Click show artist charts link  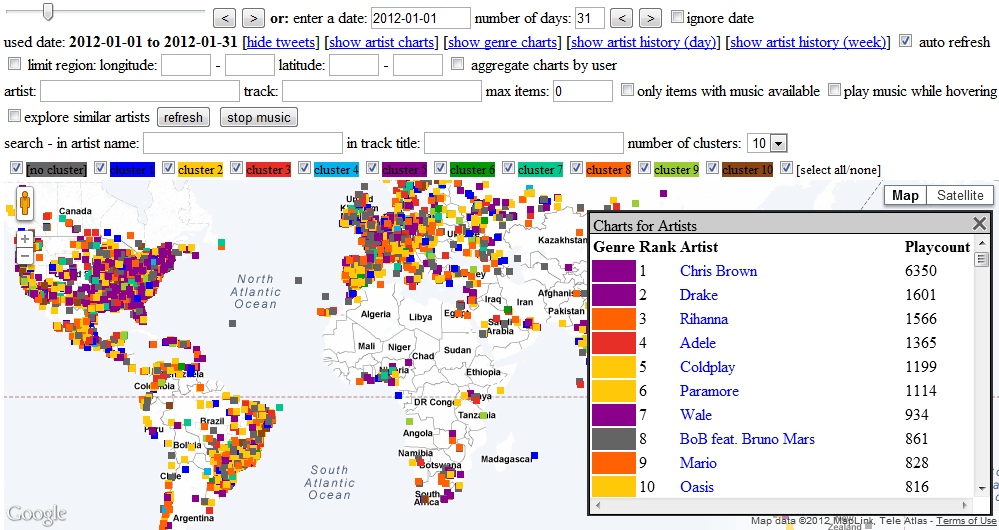tap(381, 43)
